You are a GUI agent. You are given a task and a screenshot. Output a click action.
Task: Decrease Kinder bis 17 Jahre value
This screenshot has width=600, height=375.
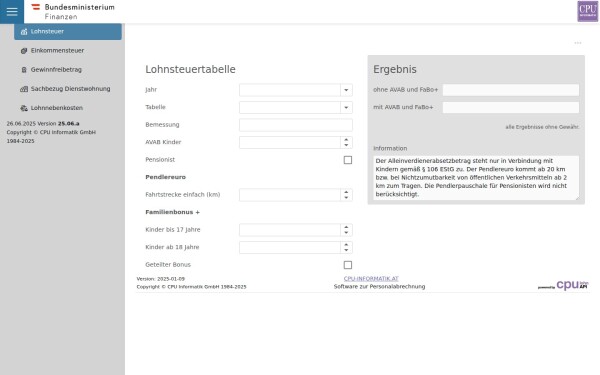[346, 233]
